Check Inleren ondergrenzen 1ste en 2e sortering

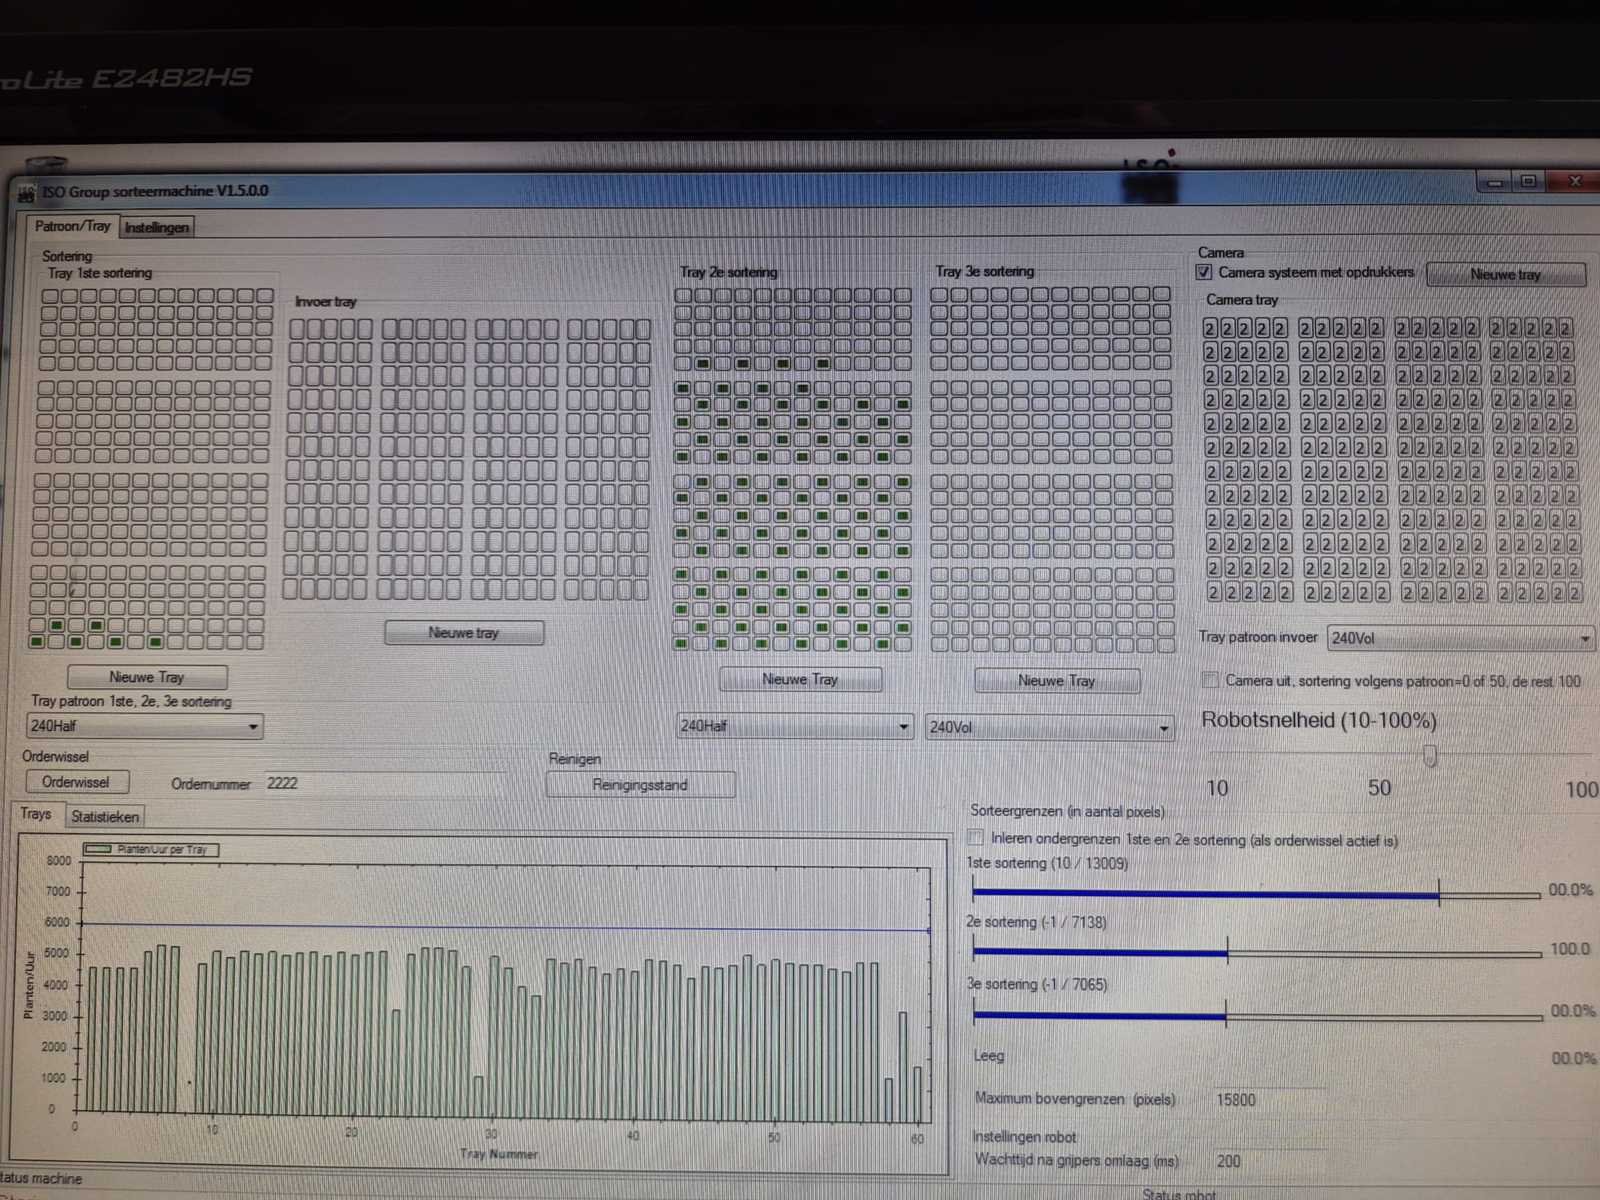point(976,838)
